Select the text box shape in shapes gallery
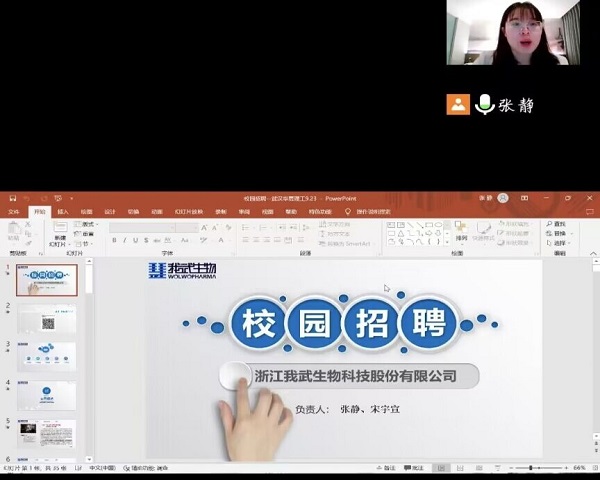600x480 pixels. [391, 225]
